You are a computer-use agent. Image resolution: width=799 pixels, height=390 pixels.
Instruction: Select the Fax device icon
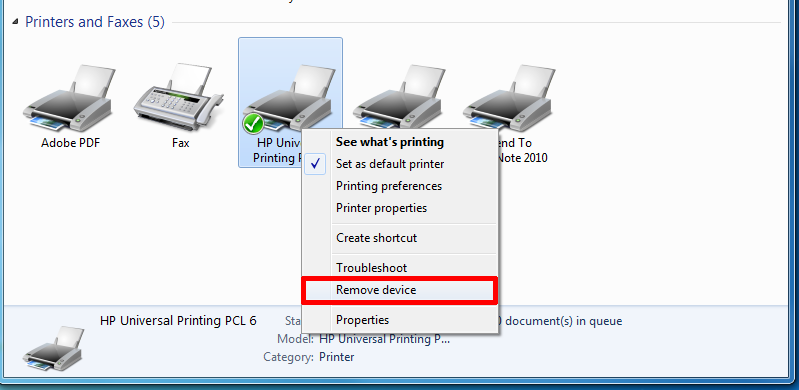(x=179, y=97)
